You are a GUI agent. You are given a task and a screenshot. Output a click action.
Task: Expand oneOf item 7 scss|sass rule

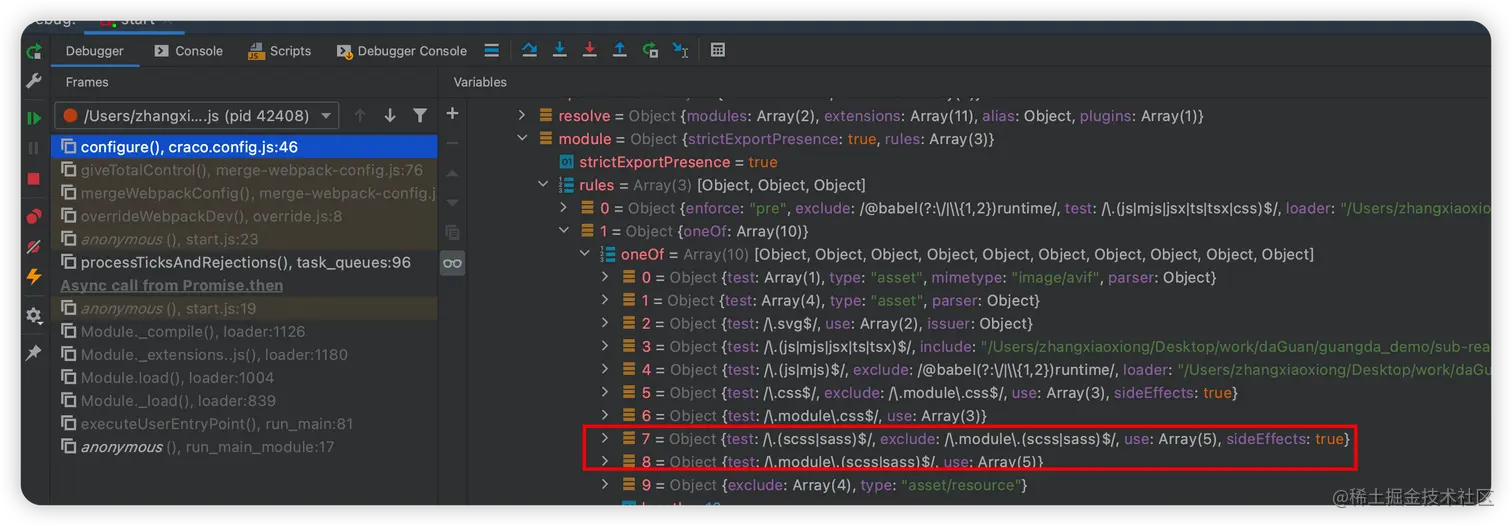coord(605,438)
